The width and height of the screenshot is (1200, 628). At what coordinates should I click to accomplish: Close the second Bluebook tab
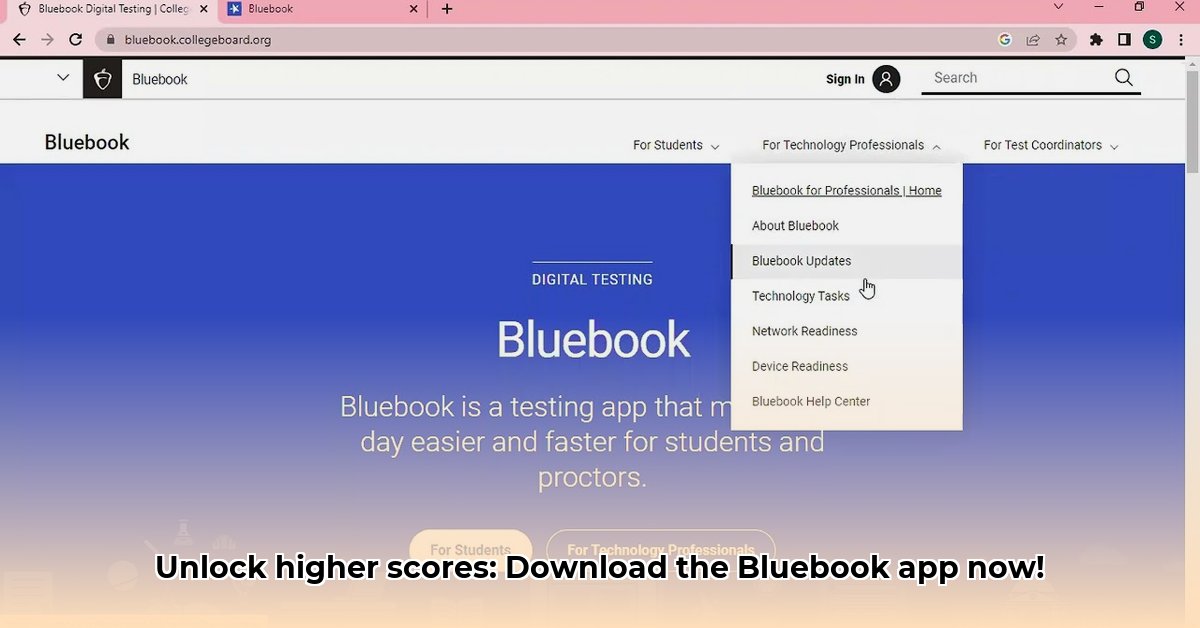pos(414,9)
